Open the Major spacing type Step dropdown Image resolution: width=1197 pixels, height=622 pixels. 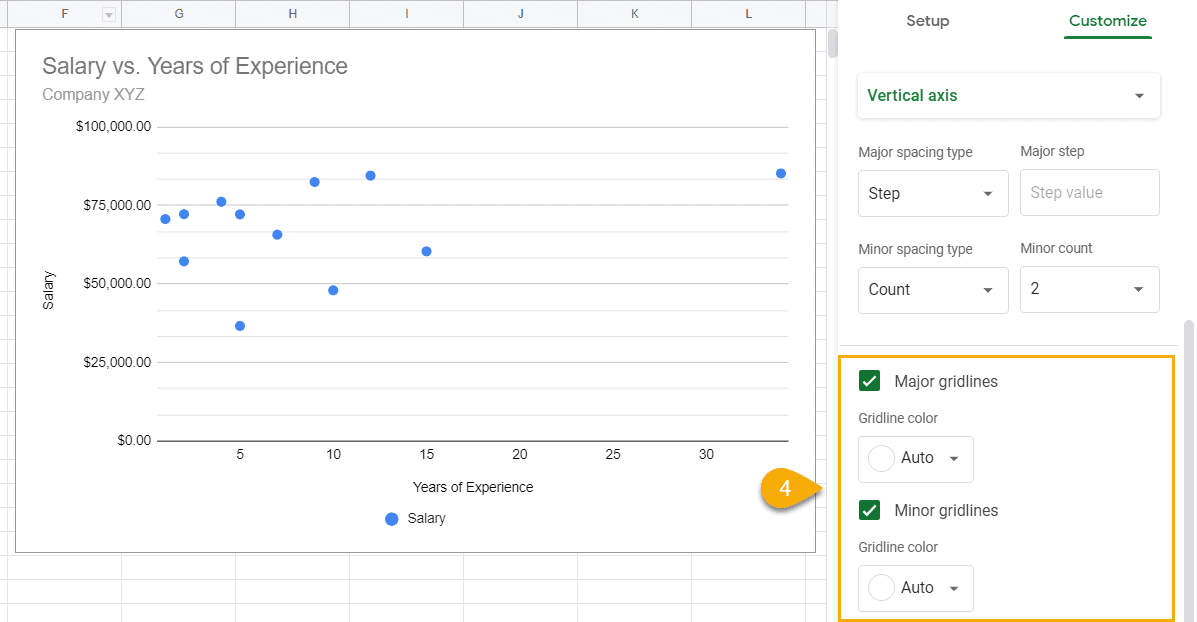click(x=932, y=193)
